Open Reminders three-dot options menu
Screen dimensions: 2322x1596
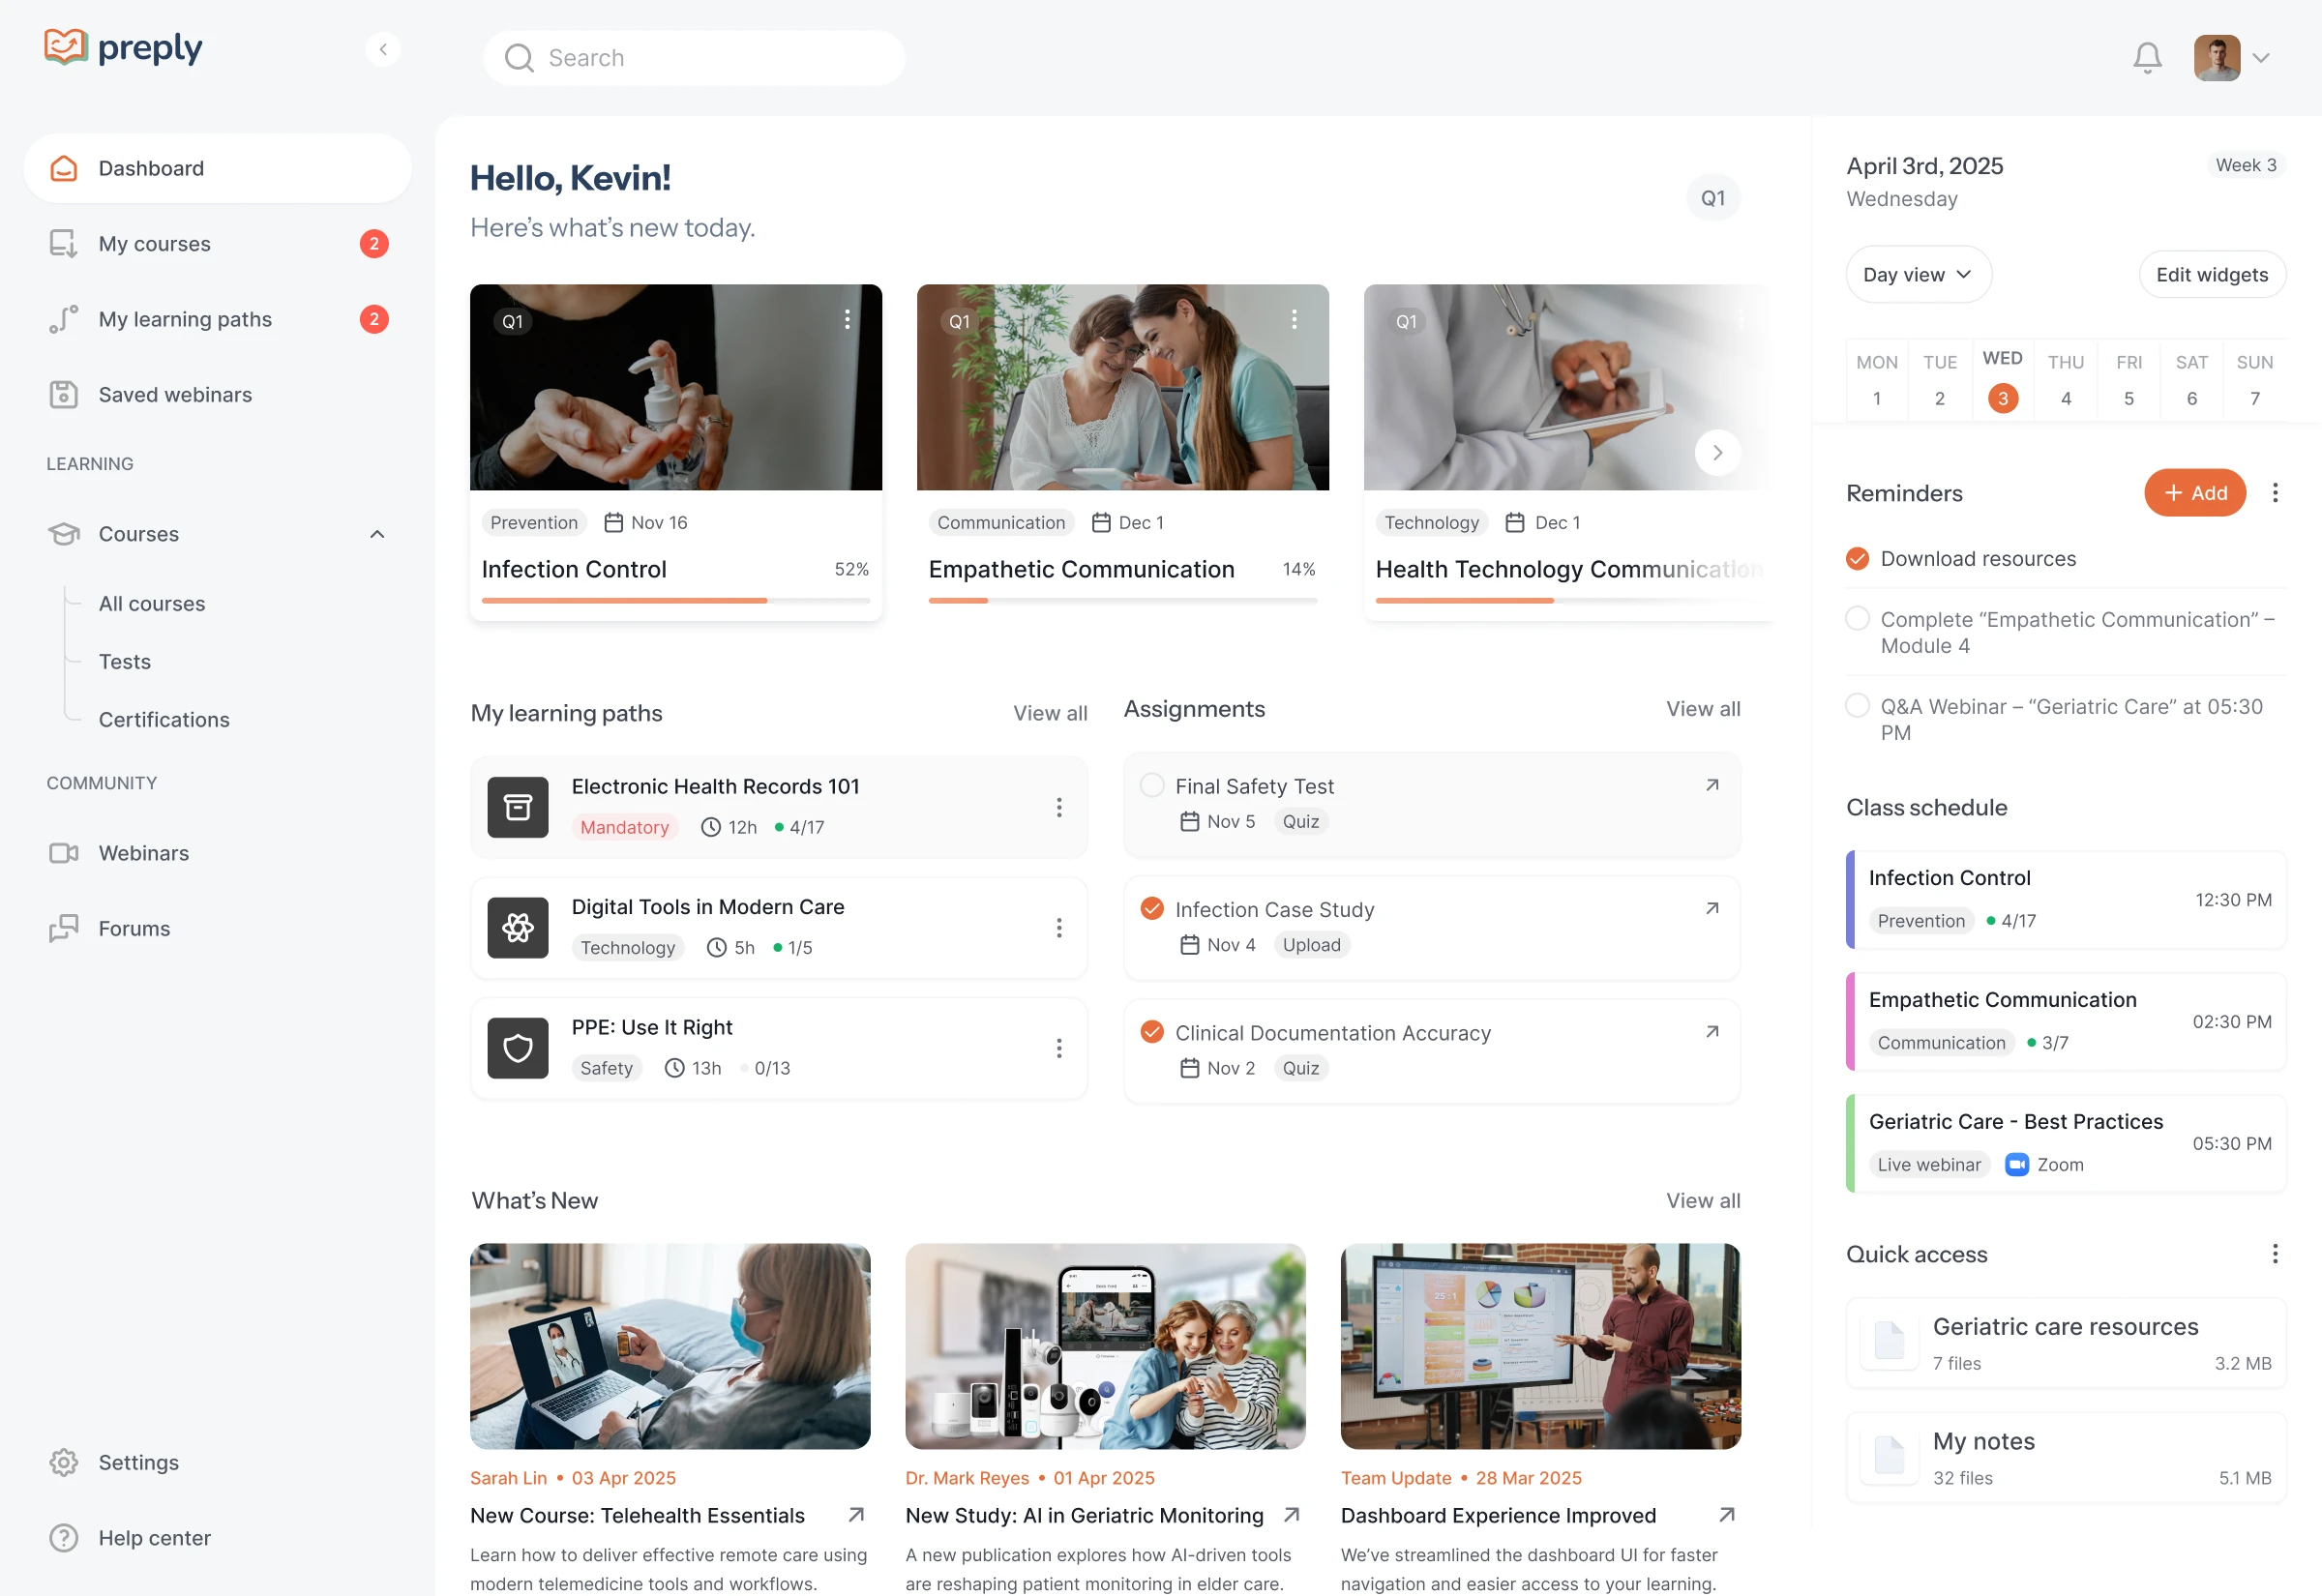(x=2274, y=493)
